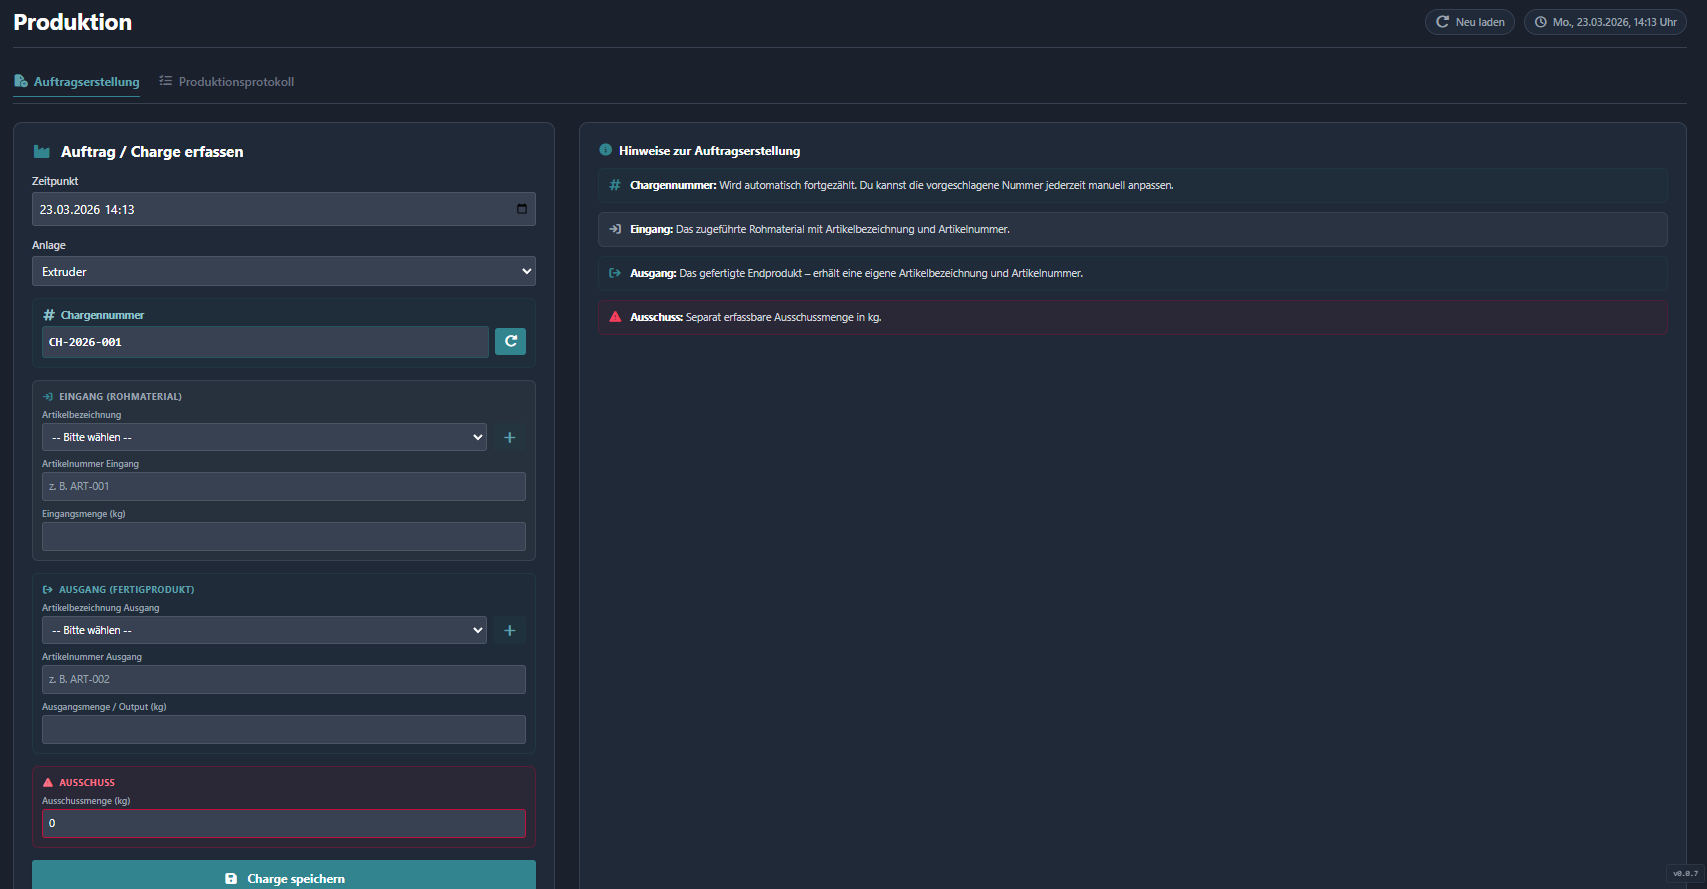
Task: Focus the Ausschussmenge (kg) field
Action: (x=283, y=823)
